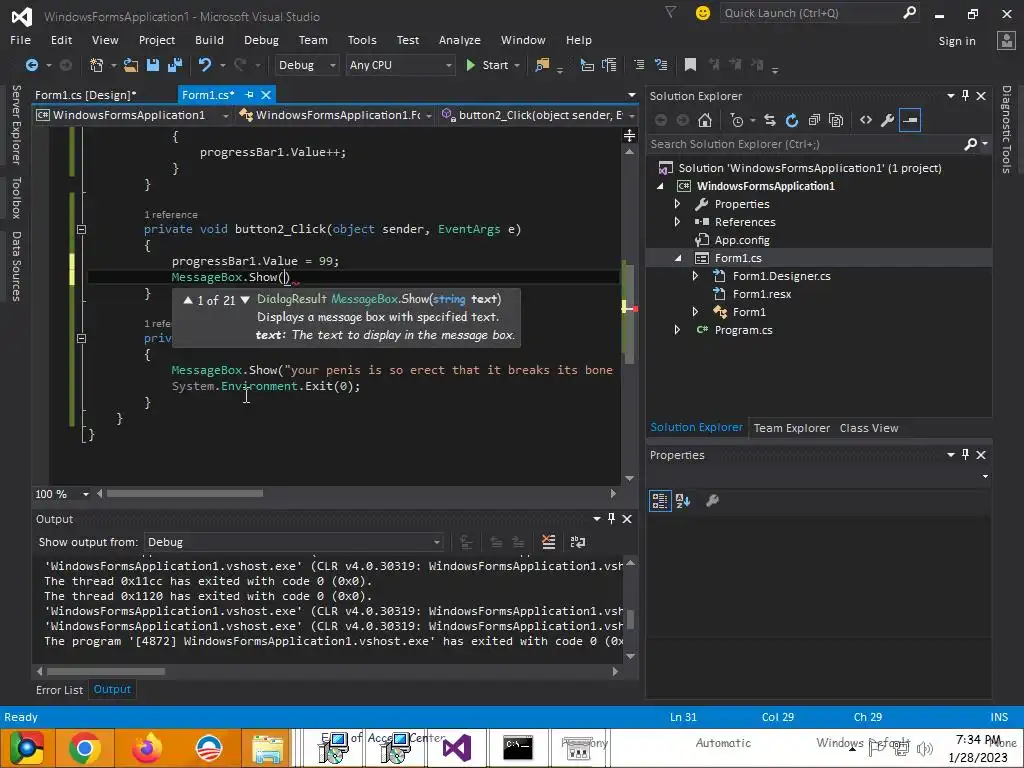Click the View Code angle brackets icon
Screen dimensions: 1024x768
coord(866,120)
